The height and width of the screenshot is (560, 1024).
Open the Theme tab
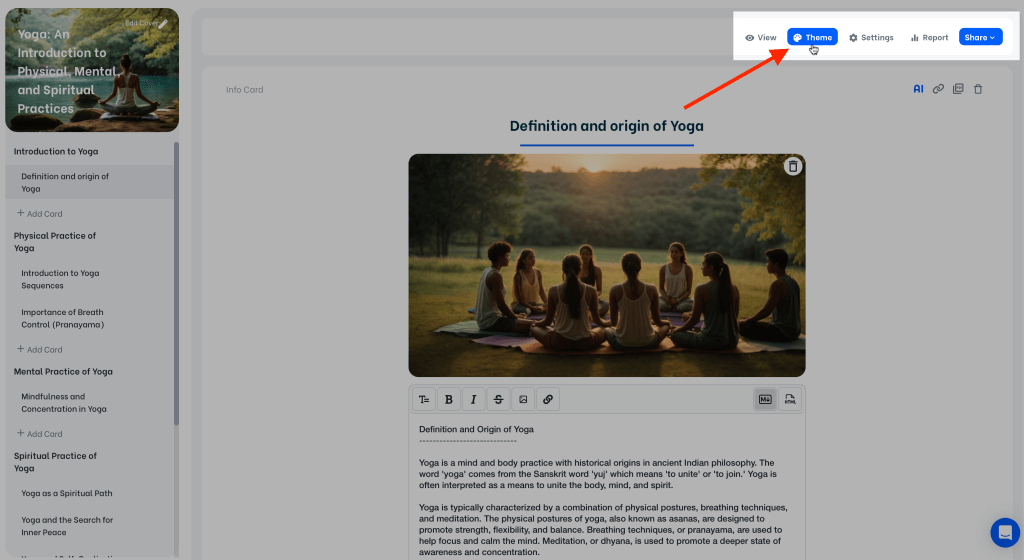point(812,37)
